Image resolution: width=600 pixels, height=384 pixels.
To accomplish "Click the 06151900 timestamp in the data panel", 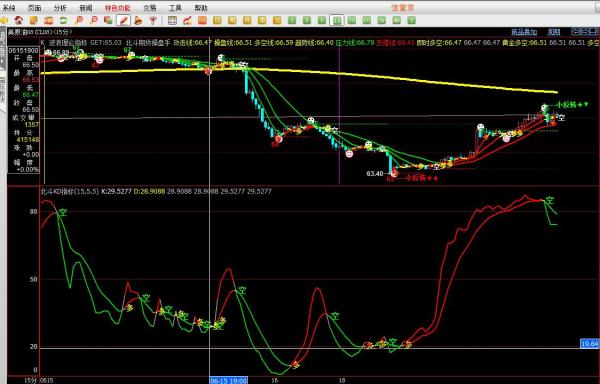I will pyautogui.click(x=23, y=50).
